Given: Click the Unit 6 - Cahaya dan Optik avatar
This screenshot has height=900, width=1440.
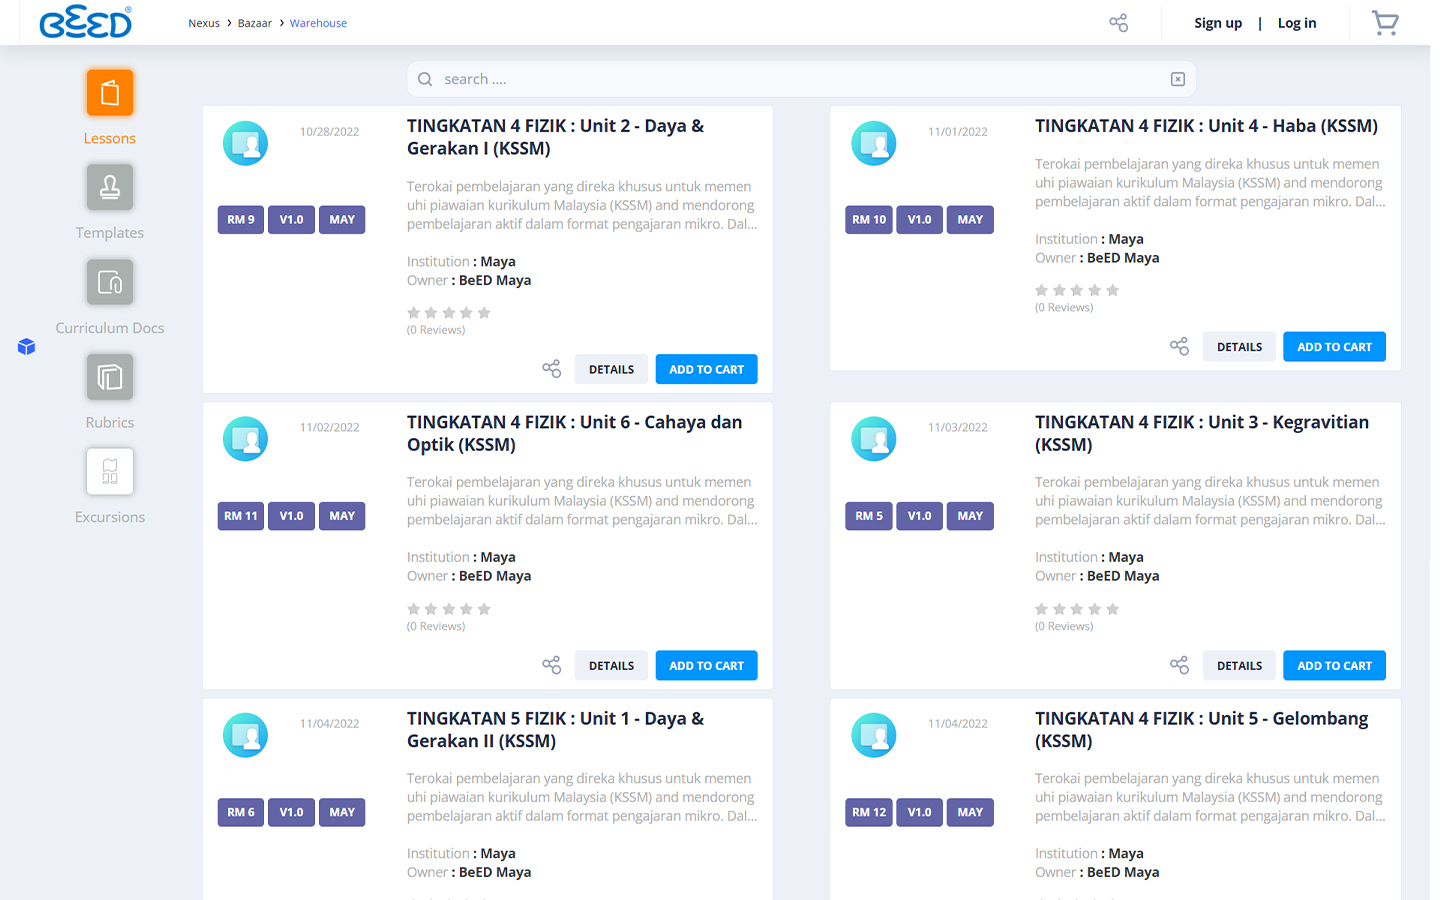Looking at the screenshot, I should pyautogui.click(x=245, y=439).
